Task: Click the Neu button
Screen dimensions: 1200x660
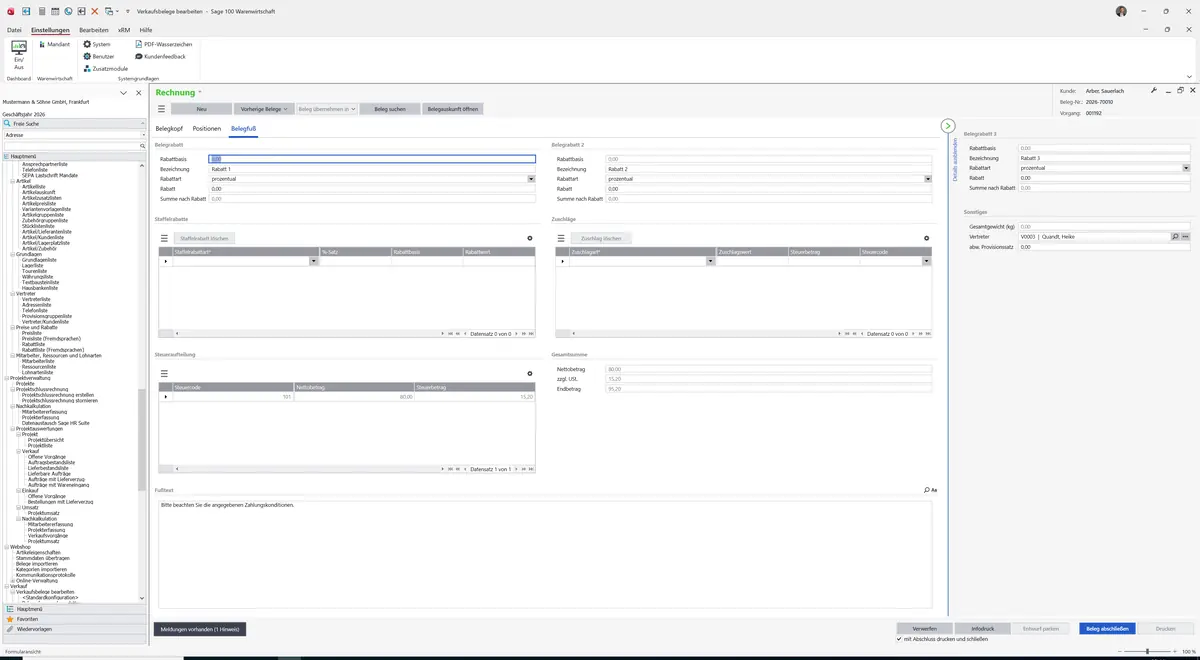Action: tap(201, 108)
